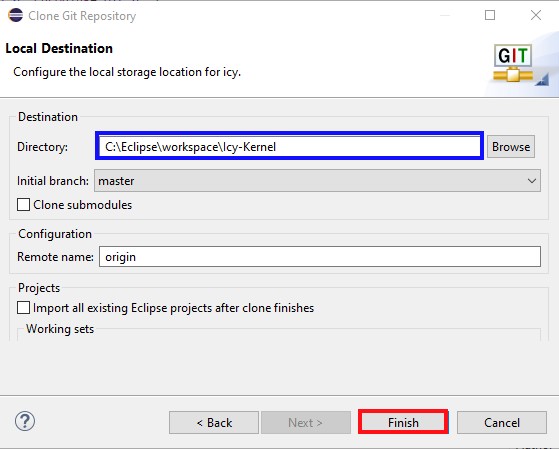Enable Clone submodules checkbox
Image resolution: width=559 pixels, height=449 pixels.
24,205
